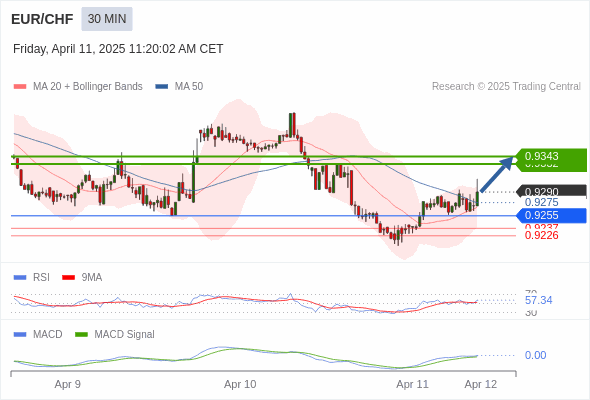Viewport: 590px width, 400px height.
Task: Click the RSI value 57.34 label
Action: (538, 300)
